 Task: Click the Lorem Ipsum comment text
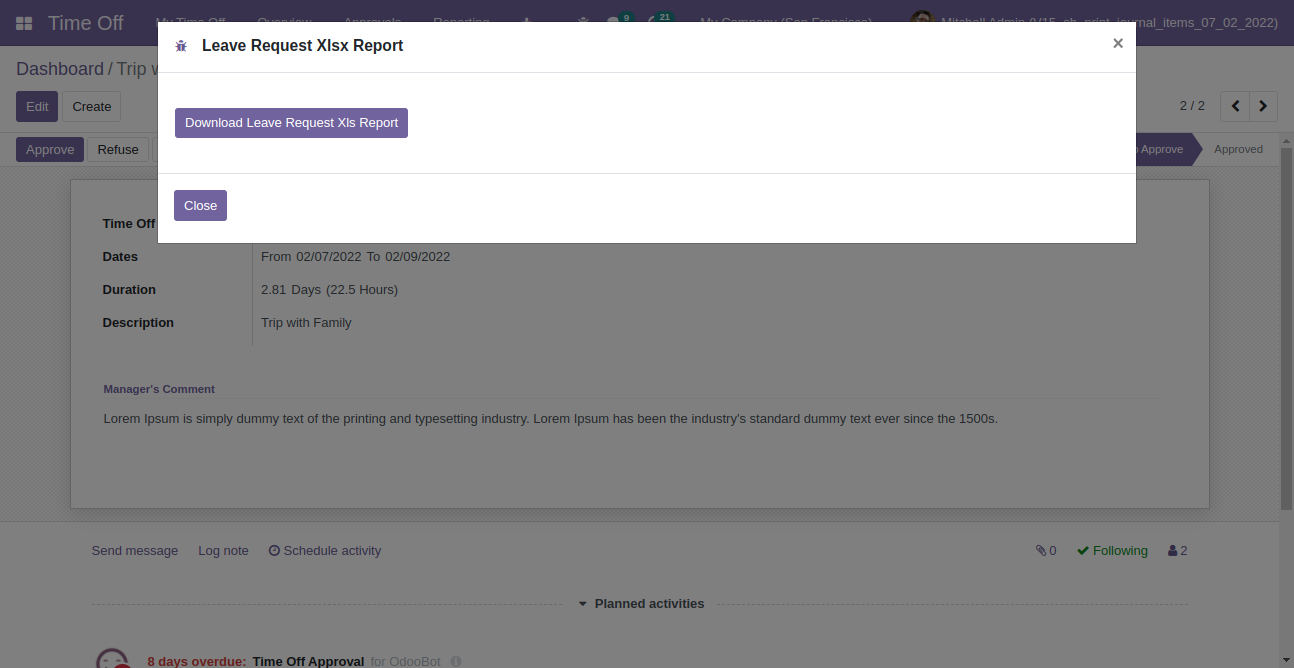point(551,419)
